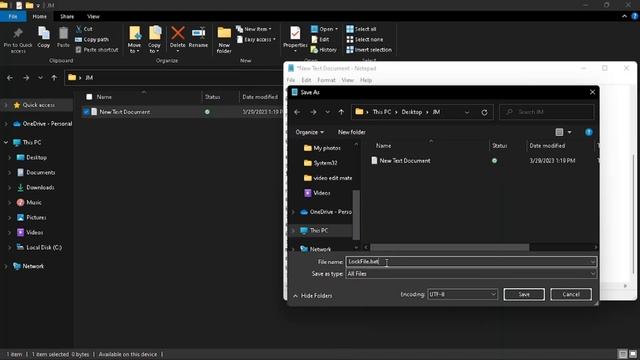Select Downloads in Explorer sidebar
The image size is (640, 360).
pyautogui.click(x=36, y=188)
